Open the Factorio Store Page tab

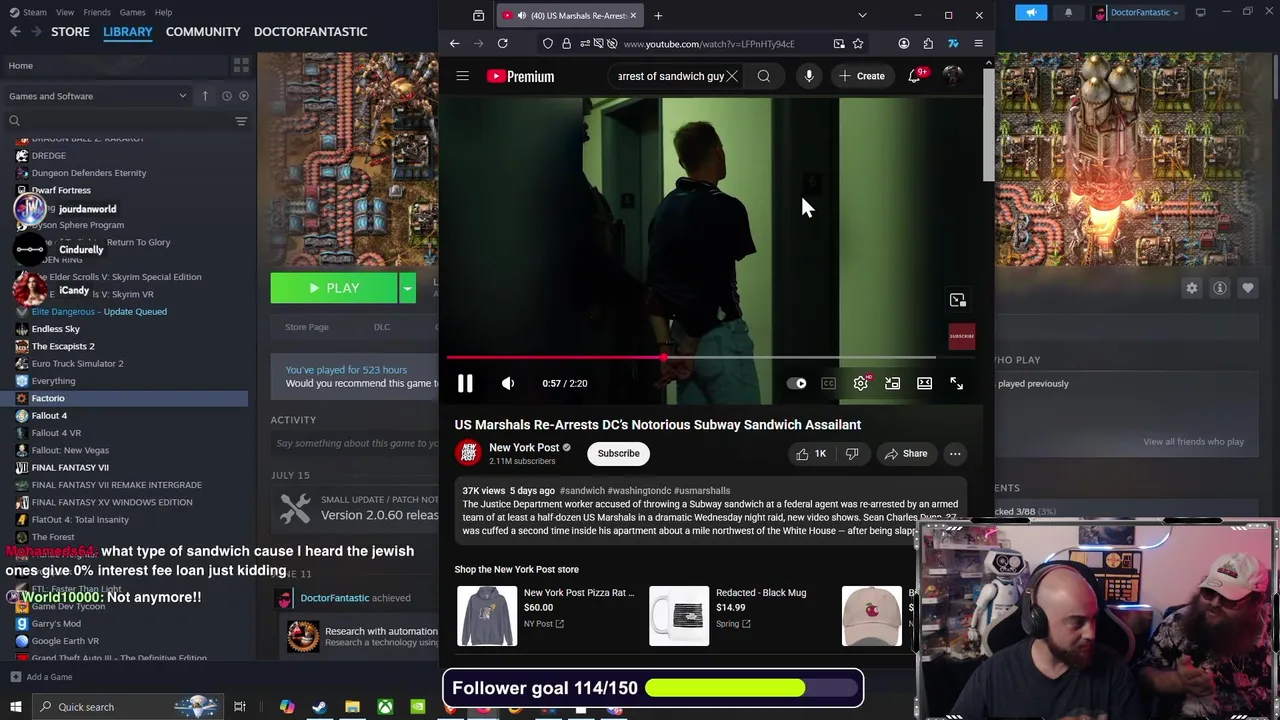click(x=306, y=327)
